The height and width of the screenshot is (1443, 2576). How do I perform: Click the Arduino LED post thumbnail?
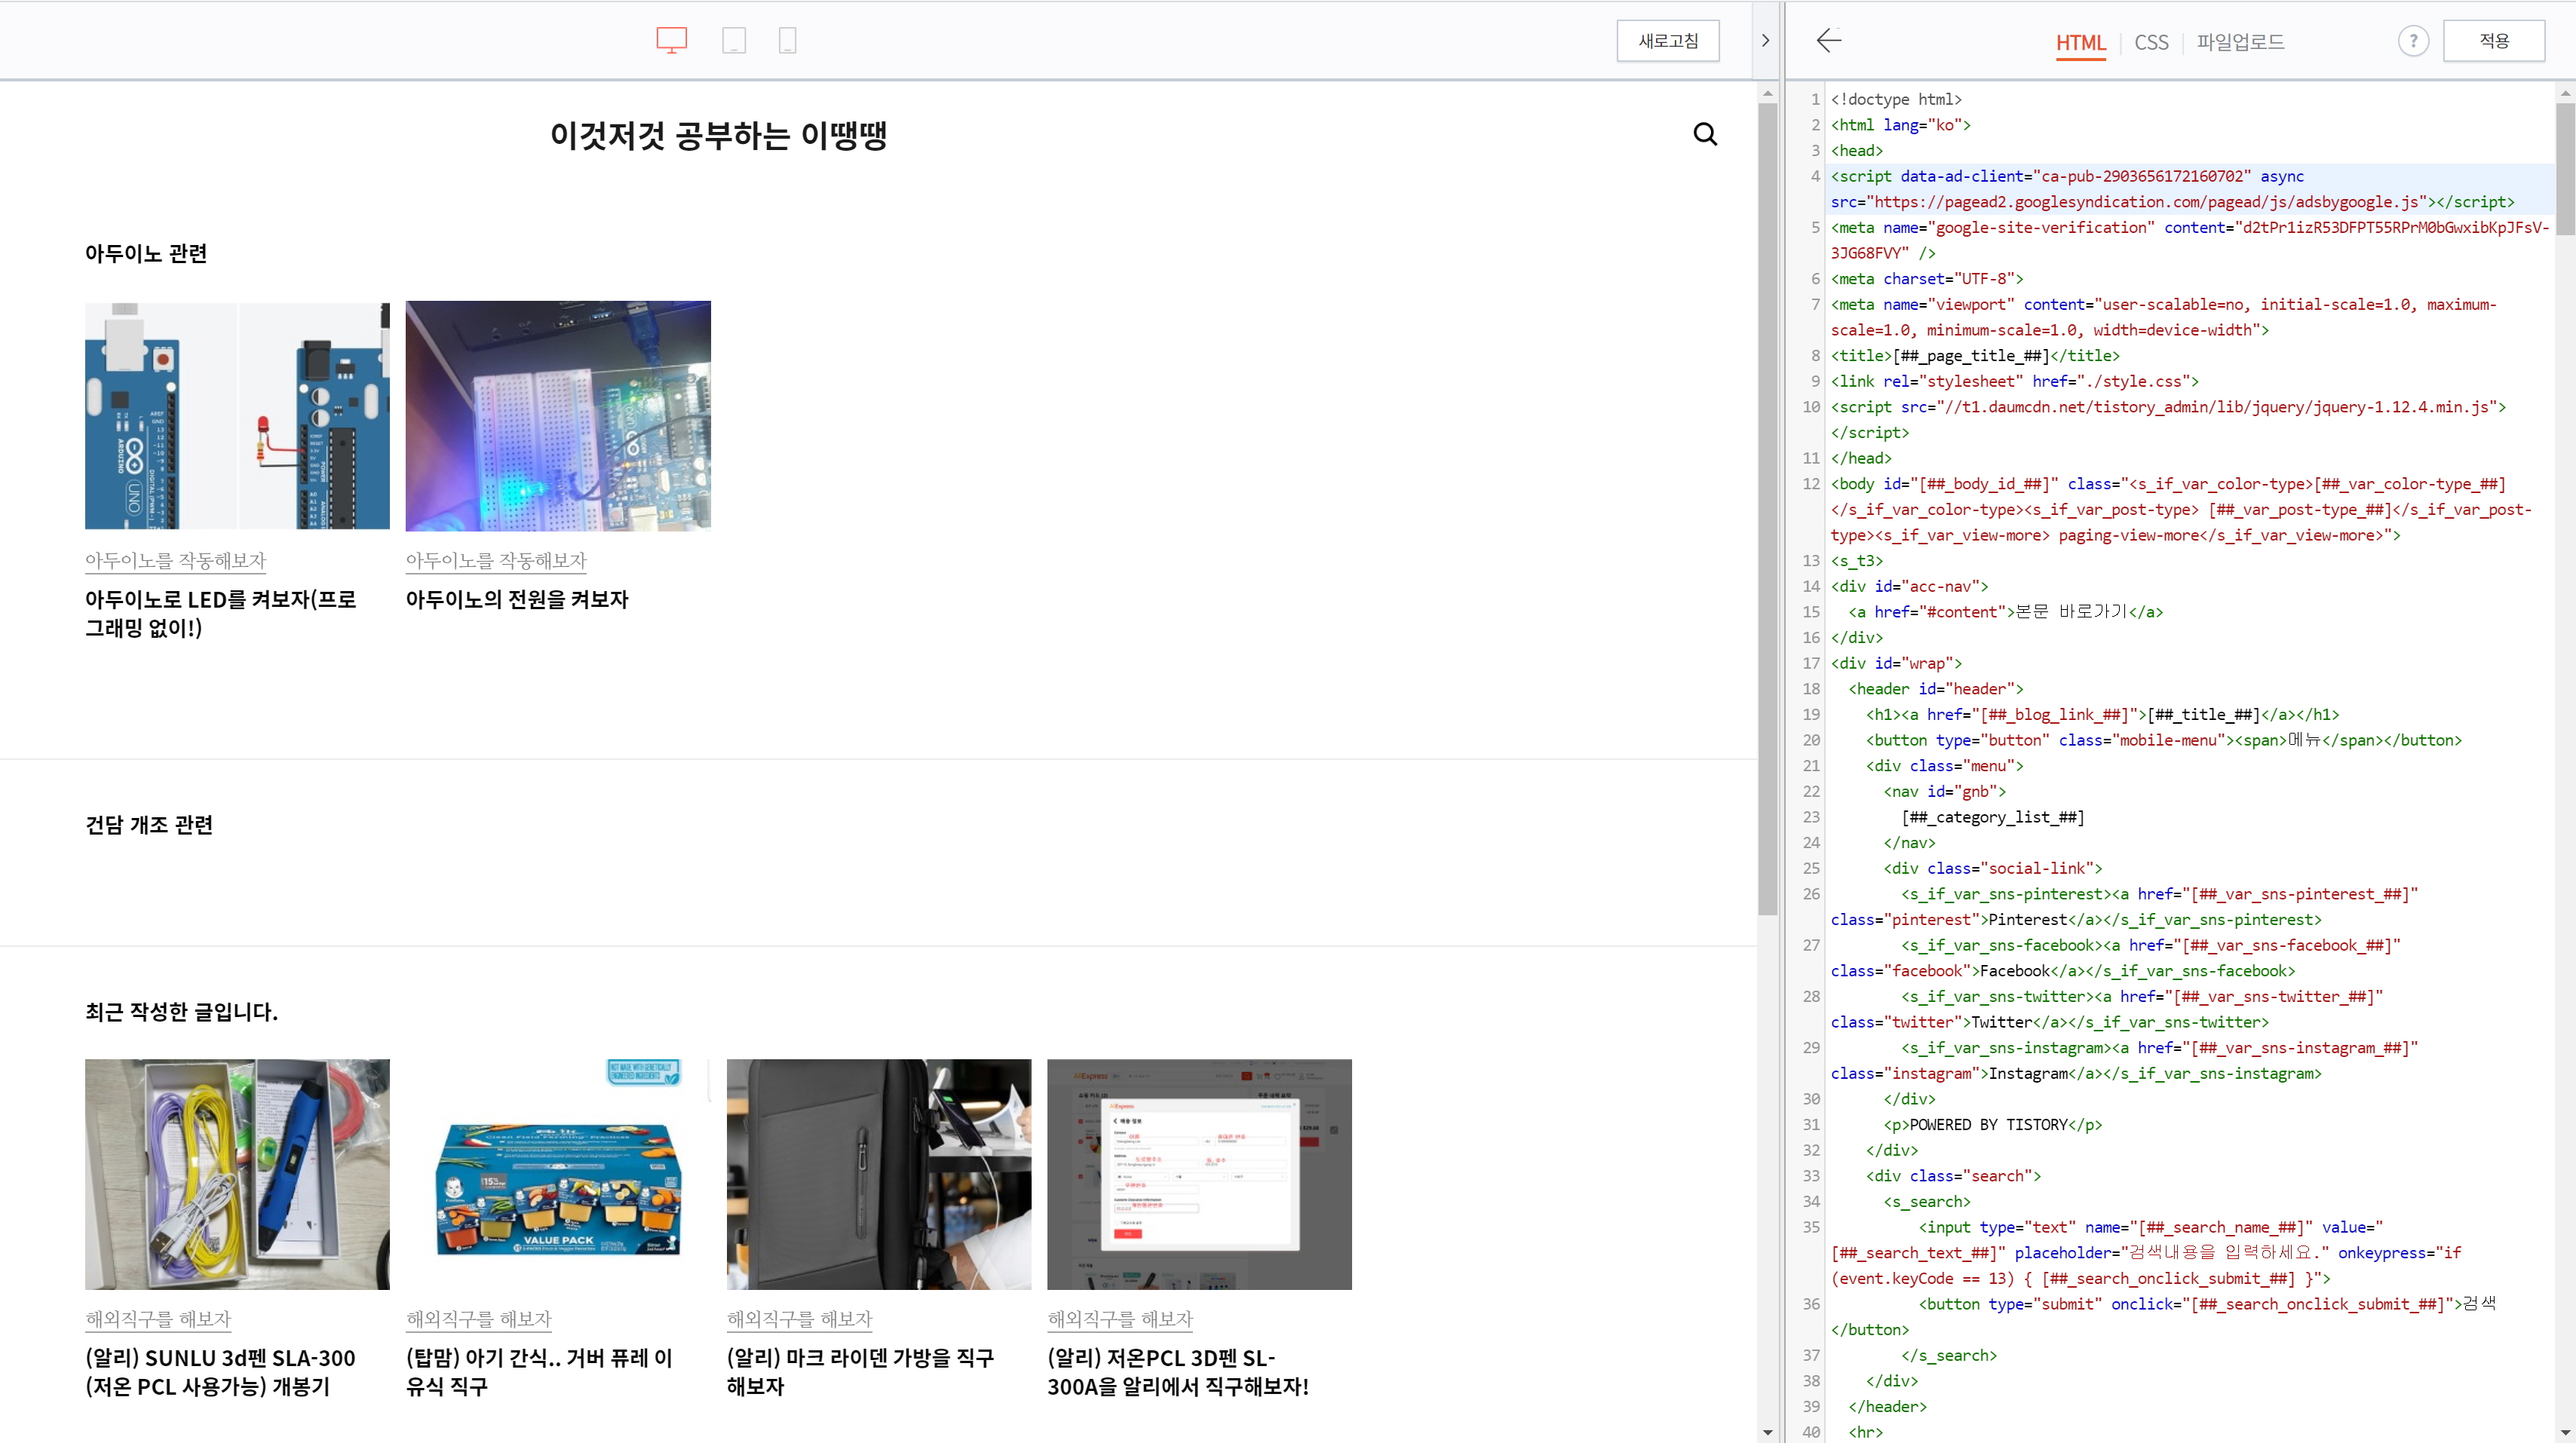(237, 415)
